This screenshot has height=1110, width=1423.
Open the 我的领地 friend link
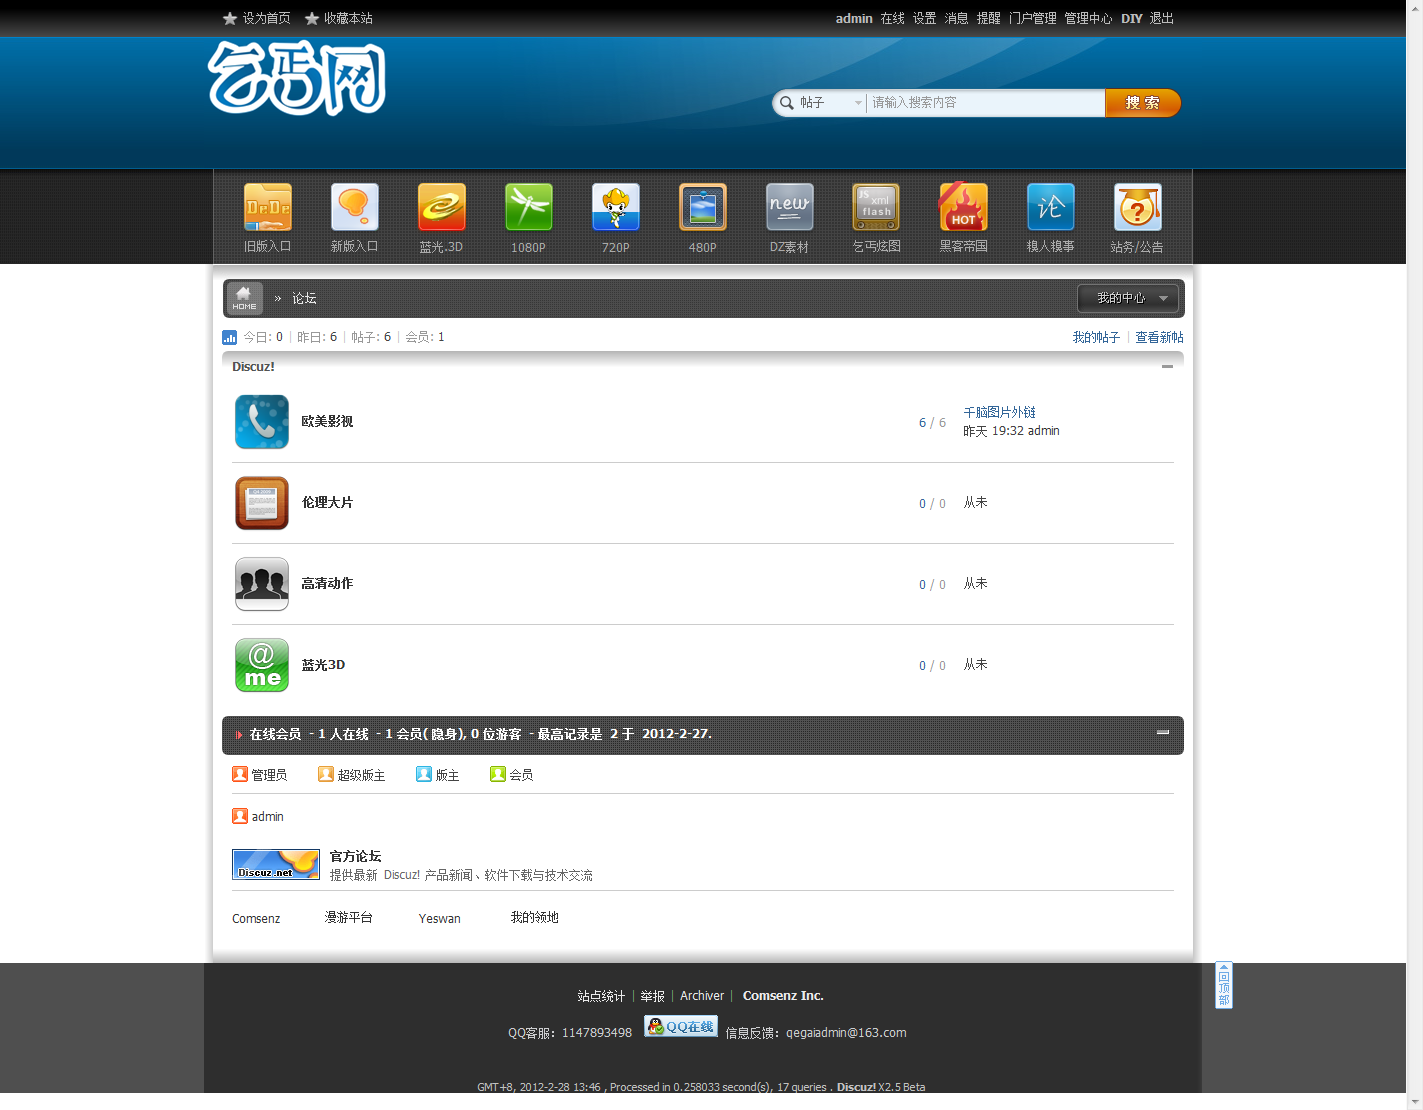coord(535,917)
